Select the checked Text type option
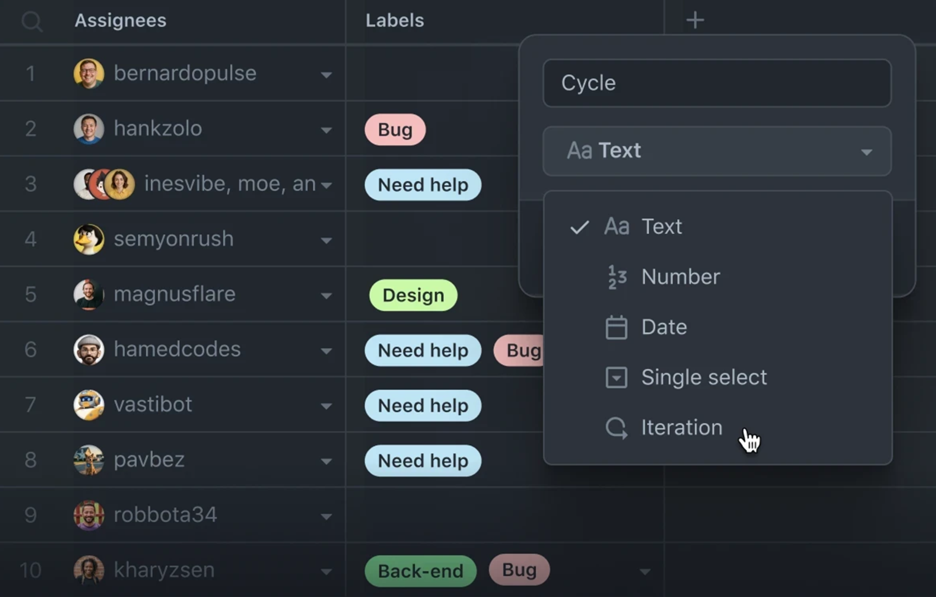Viewport: 936px width, 597px height. pos(718,227)
